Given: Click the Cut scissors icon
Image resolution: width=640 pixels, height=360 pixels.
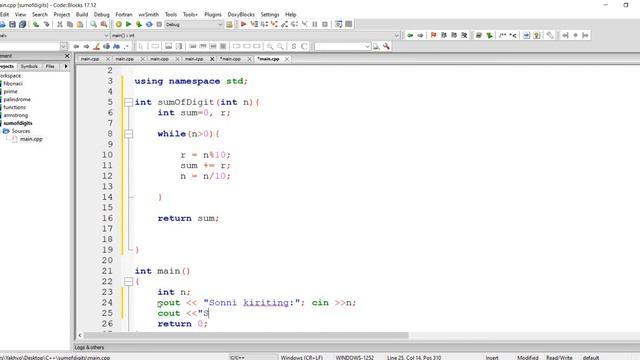Looking at the screenshot, I should 60,24.
